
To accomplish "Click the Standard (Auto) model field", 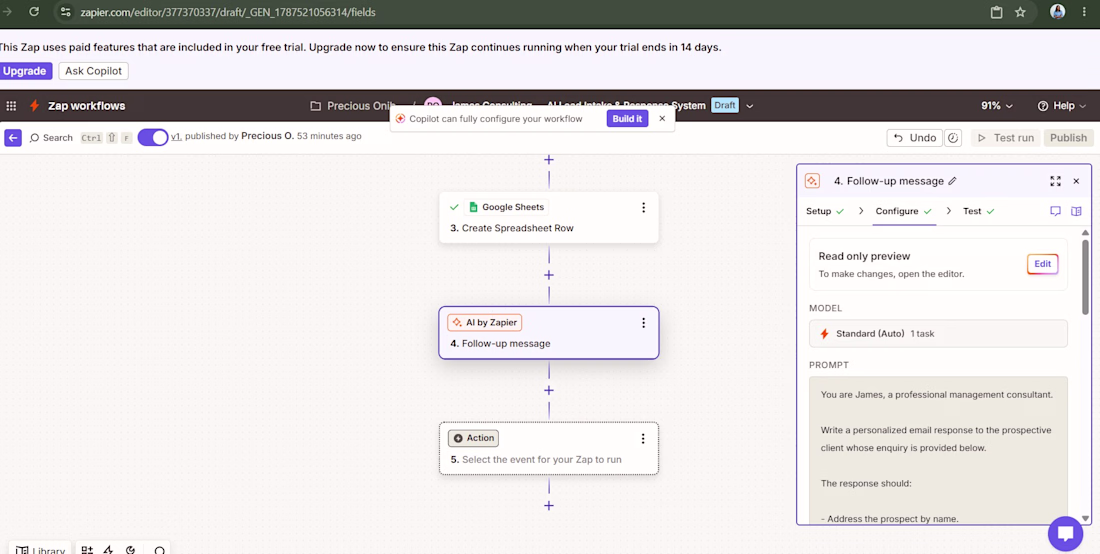I will [938, 334].
